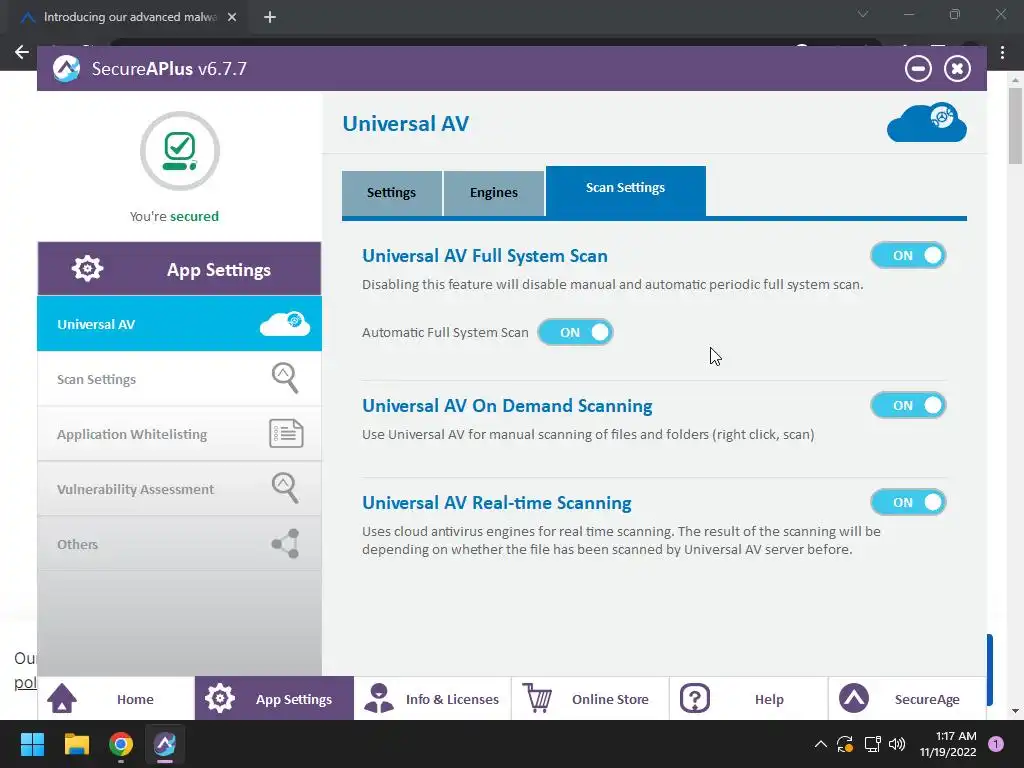Click the volume speaker tray icon
1024x768 pixels.
point(897,744)
